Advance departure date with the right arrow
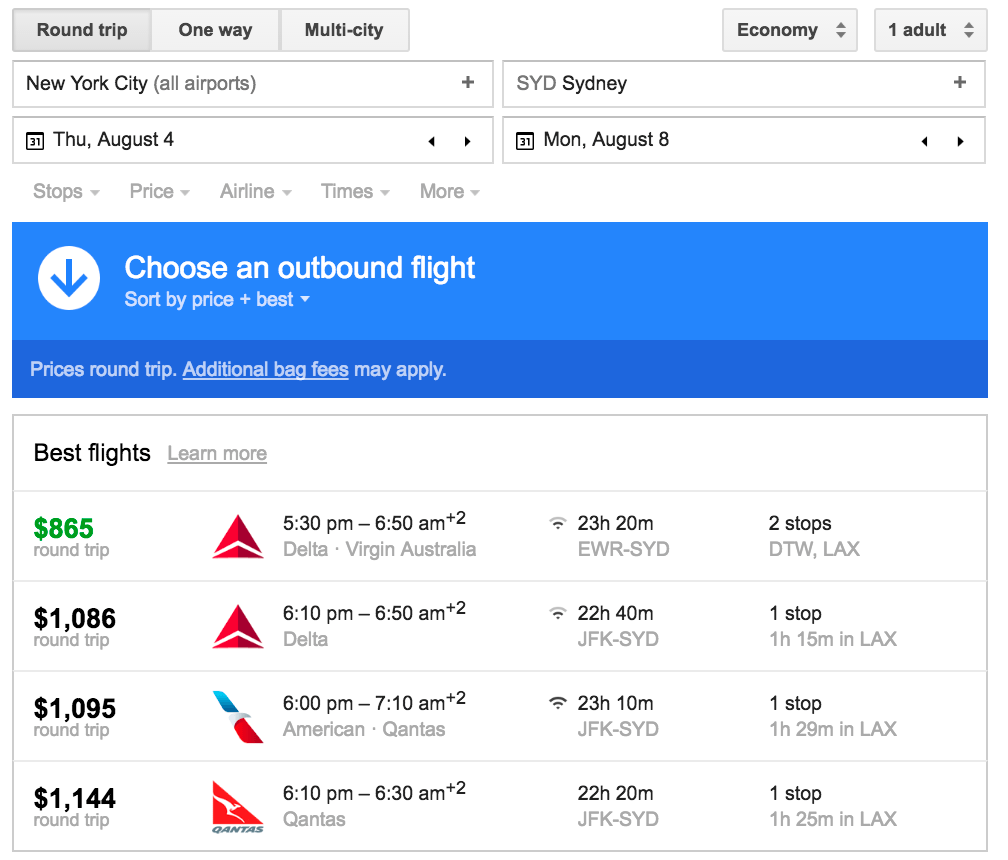The image size is (1008, 860). (x=467, y=141)
